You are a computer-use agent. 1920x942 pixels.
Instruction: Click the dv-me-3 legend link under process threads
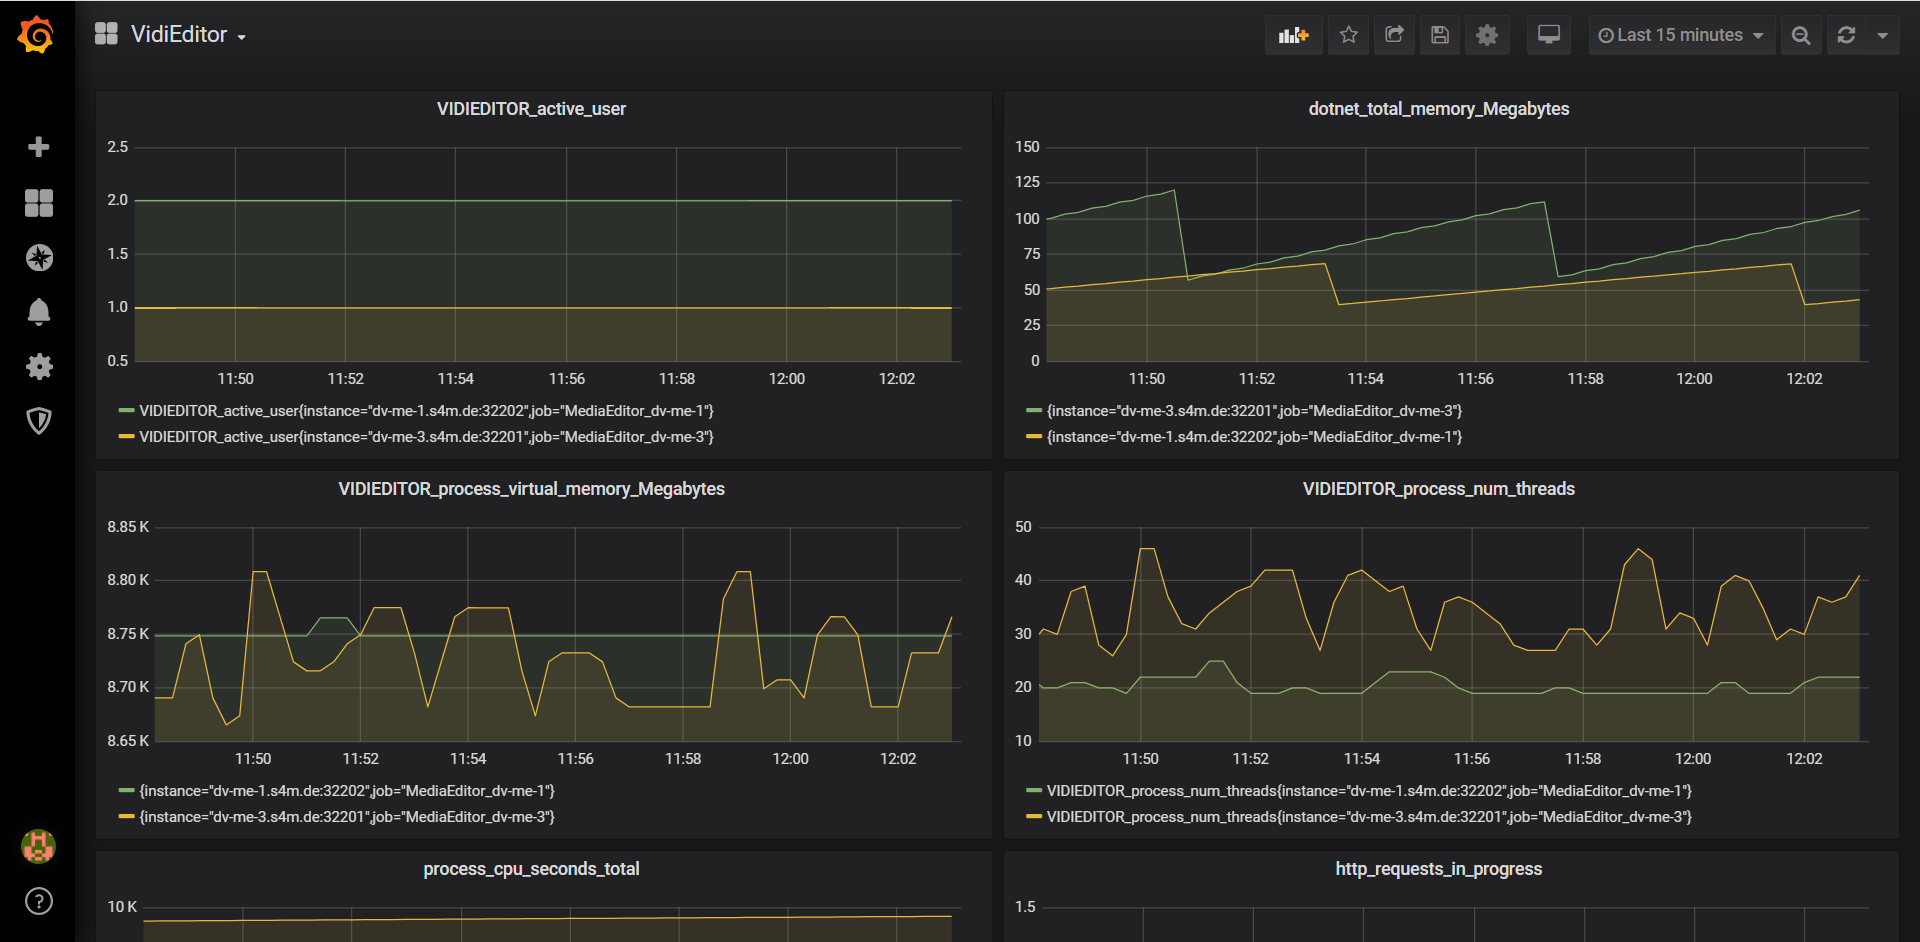[1368, 817]
